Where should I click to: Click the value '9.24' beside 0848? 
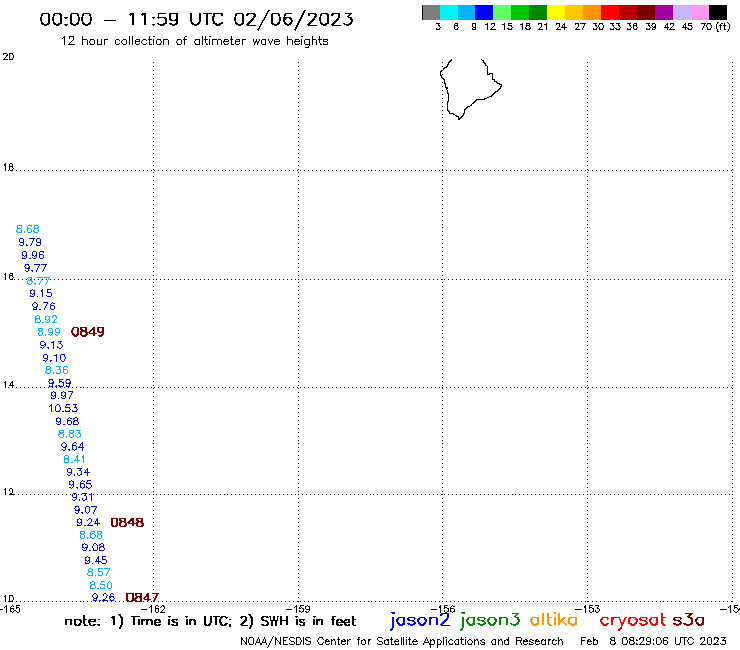(88, 522)
